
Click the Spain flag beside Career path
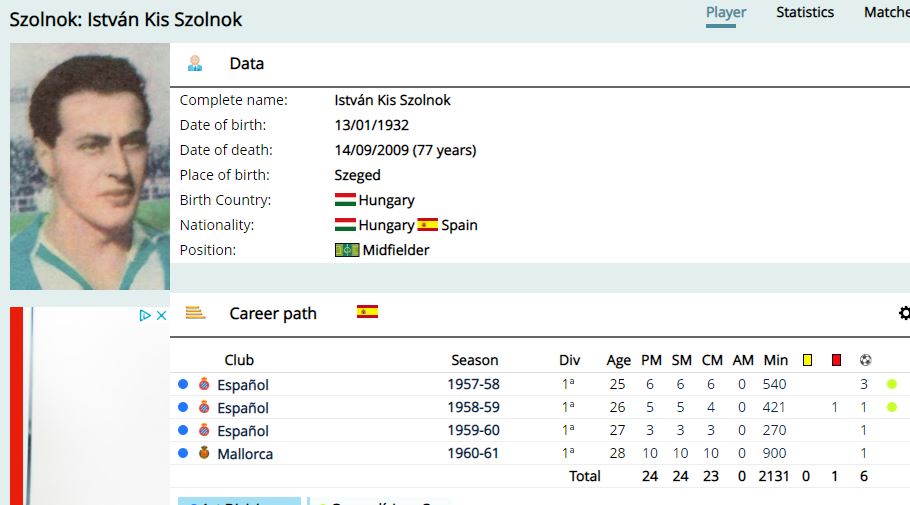367,312
